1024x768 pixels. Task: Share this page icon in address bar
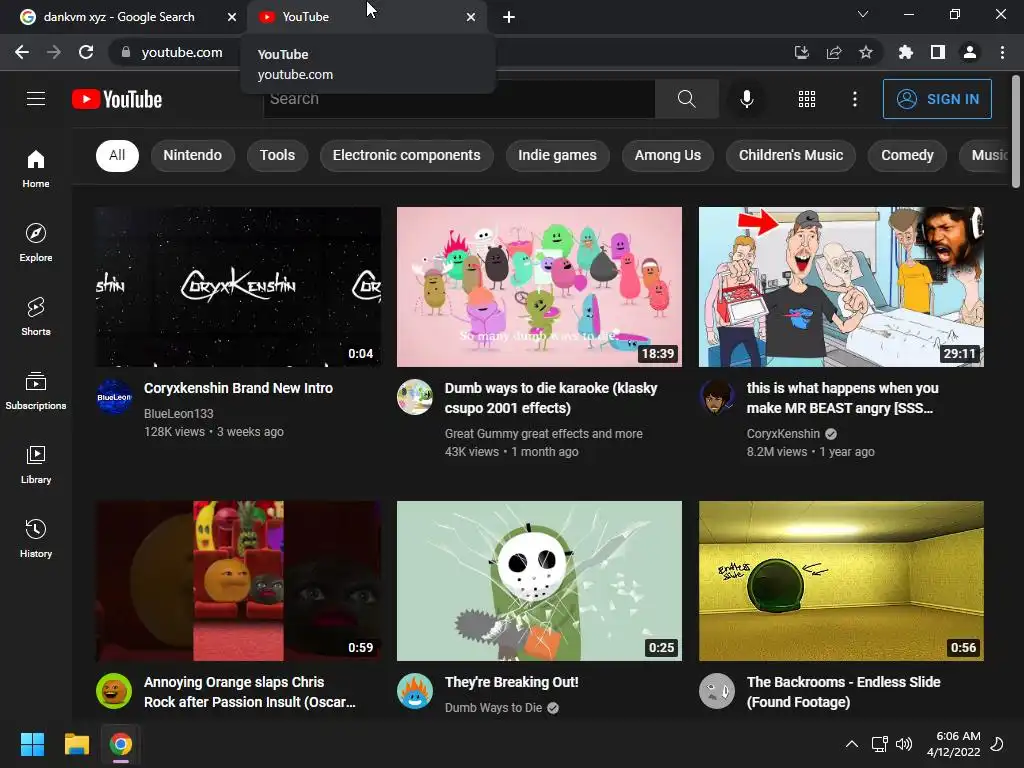pos(834,52)
